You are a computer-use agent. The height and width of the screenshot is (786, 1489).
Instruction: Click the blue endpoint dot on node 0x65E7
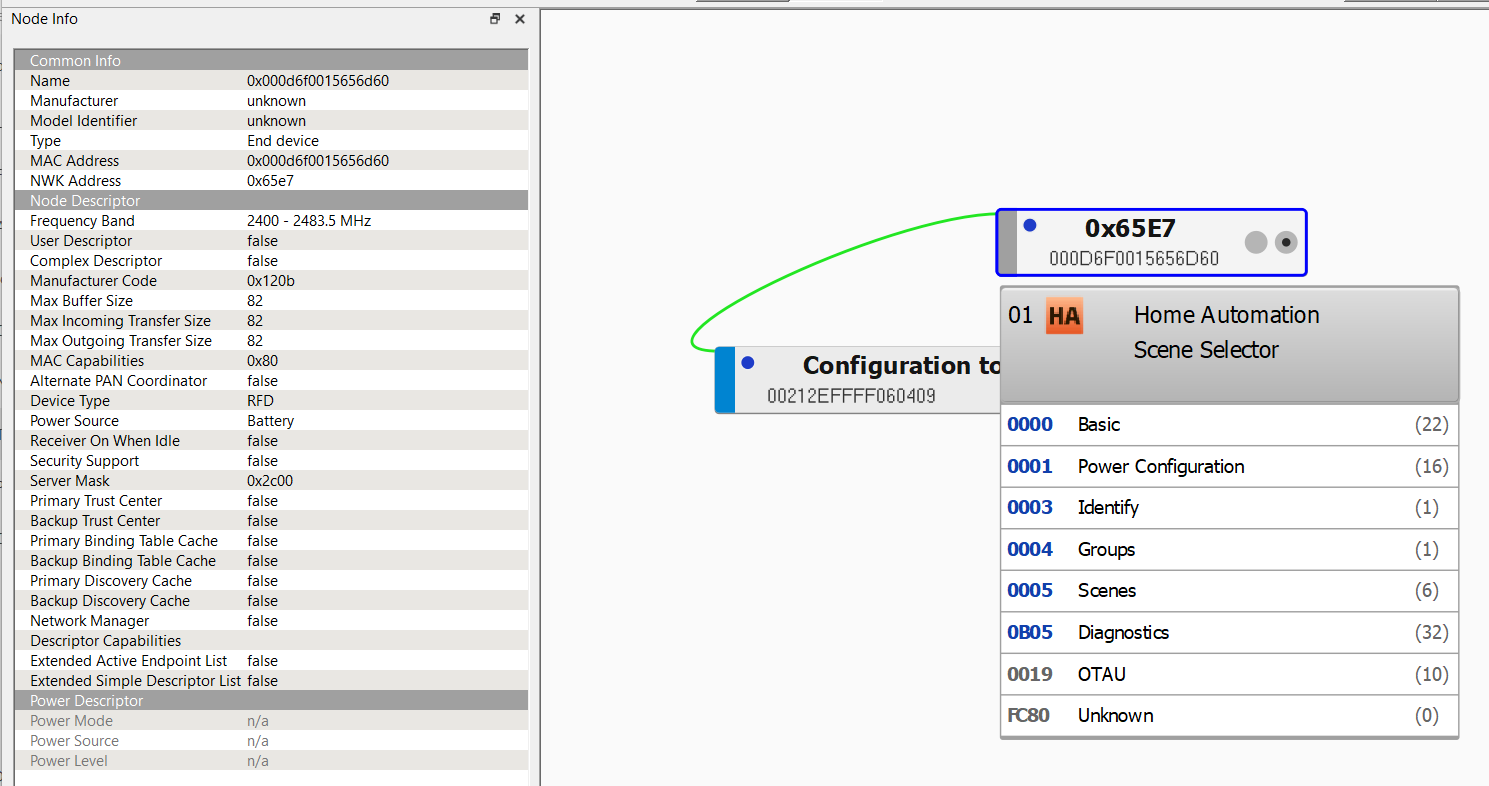pyautogui.click(x=1030, y=225)
